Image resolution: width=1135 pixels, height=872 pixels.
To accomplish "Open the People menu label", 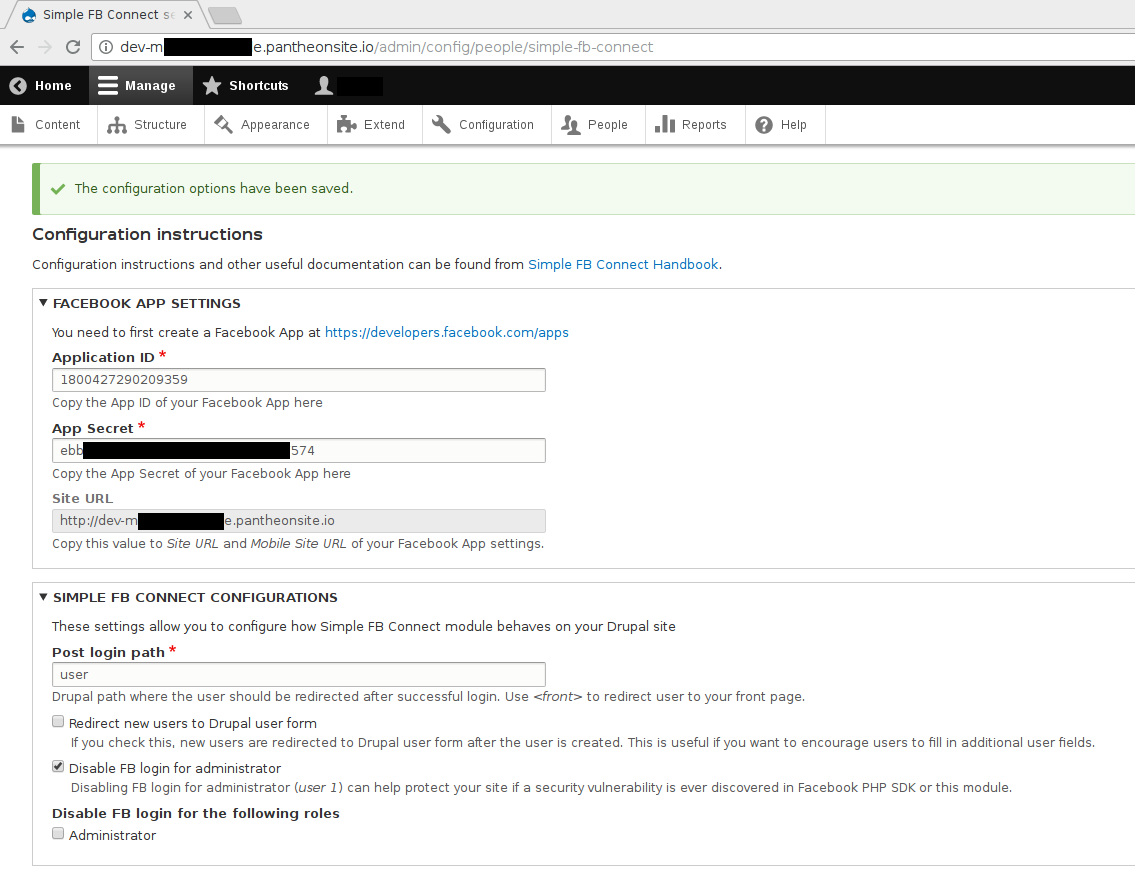I will (607, 124).
